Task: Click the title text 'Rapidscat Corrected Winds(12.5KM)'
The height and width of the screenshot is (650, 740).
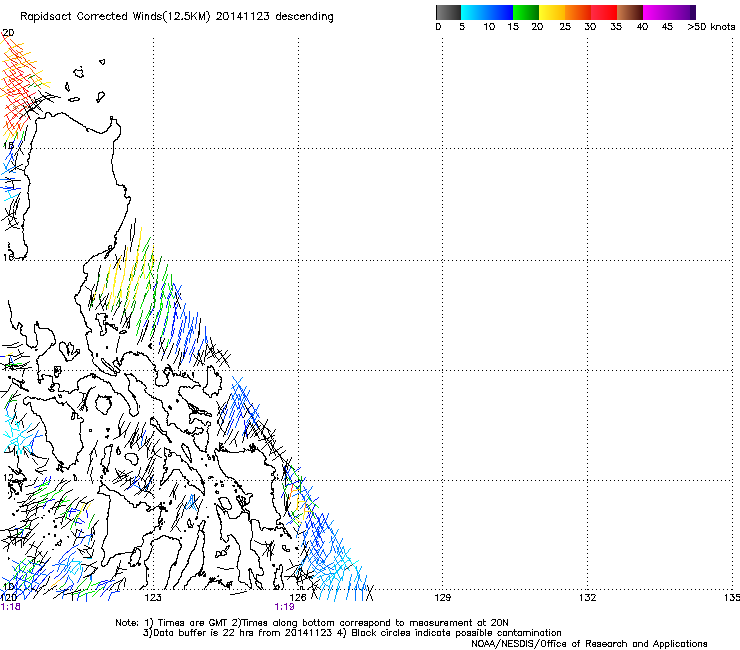Action: [x=115, y=17]
